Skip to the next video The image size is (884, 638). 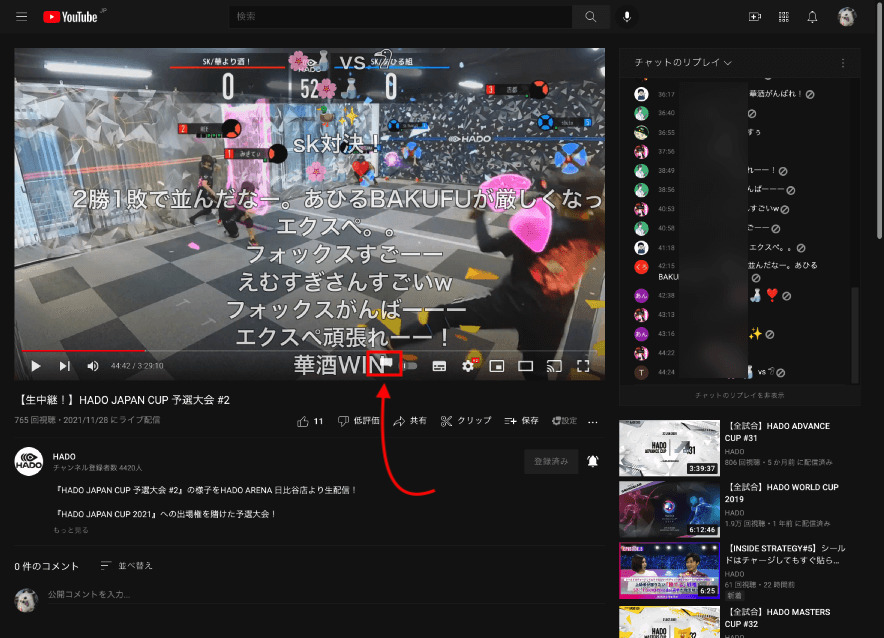pos(65,366)
